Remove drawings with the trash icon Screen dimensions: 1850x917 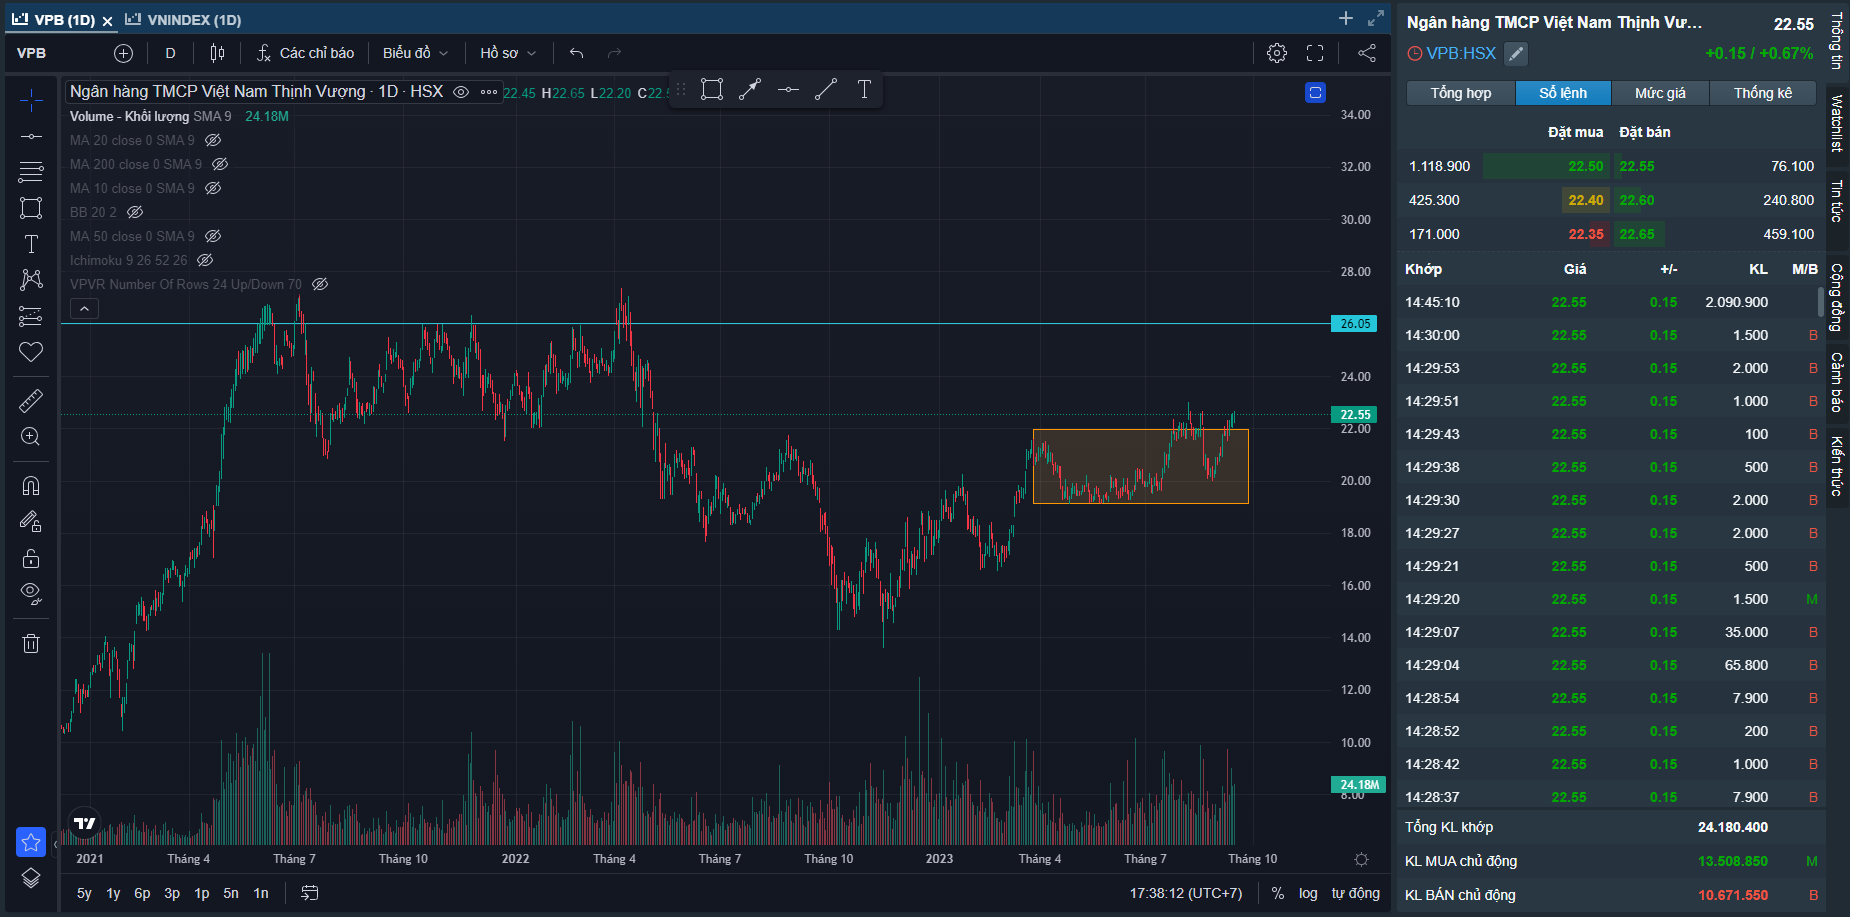(x=31, y=643)
